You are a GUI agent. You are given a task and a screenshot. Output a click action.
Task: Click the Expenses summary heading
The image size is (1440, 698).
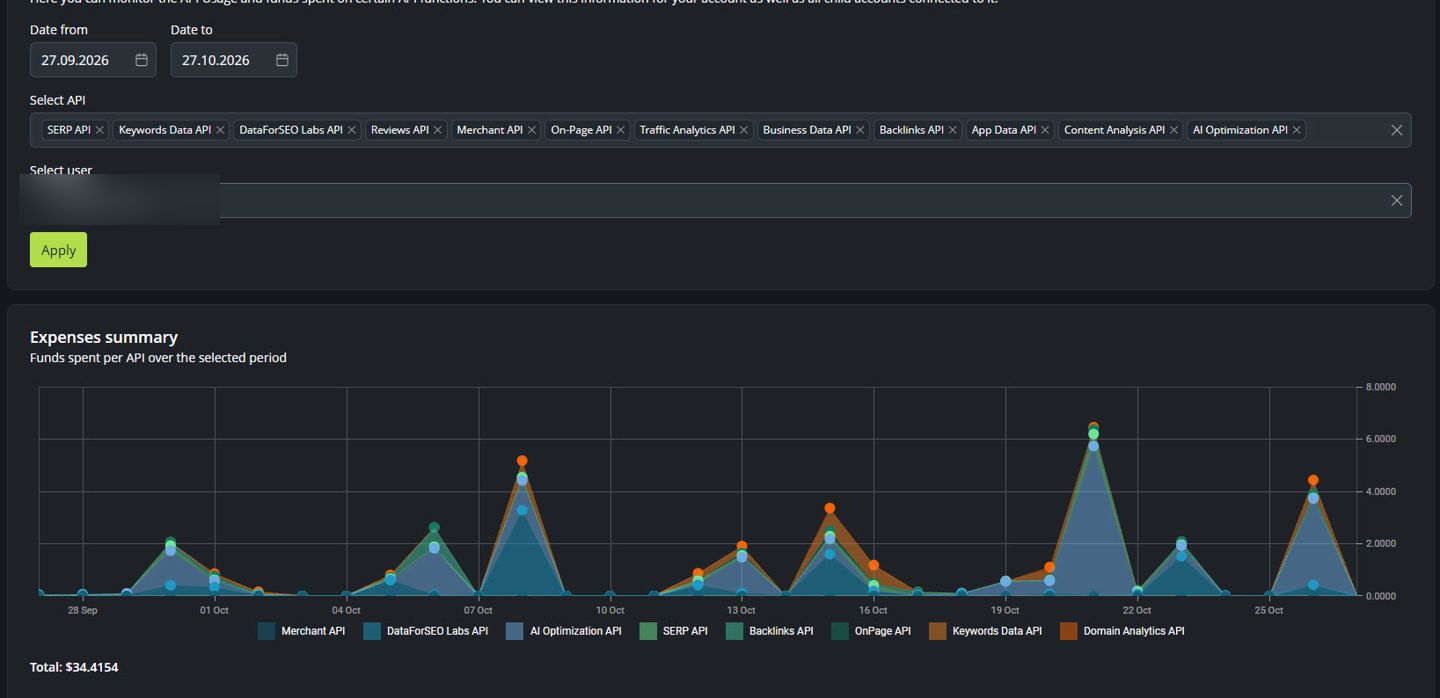[x=104, y=337]
